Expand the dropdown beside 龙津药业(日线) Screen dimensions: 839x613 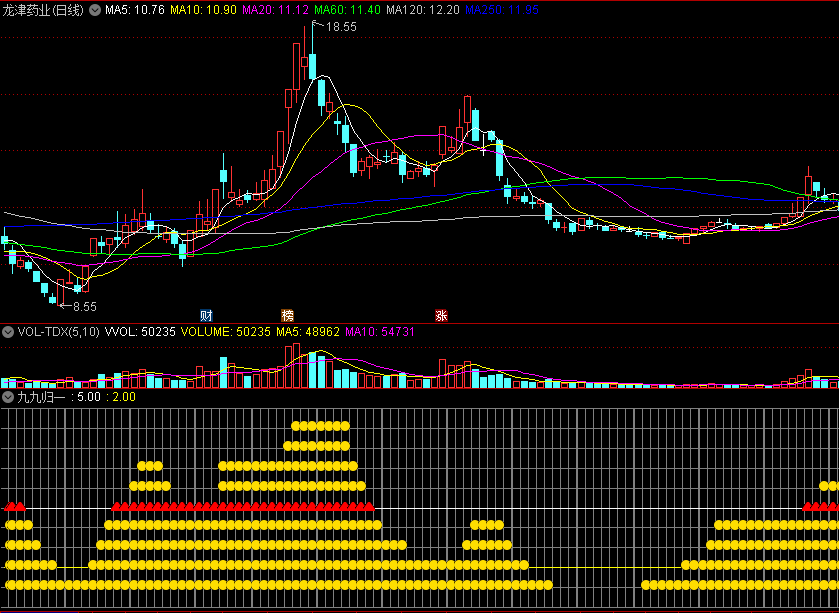click(95, 10)
